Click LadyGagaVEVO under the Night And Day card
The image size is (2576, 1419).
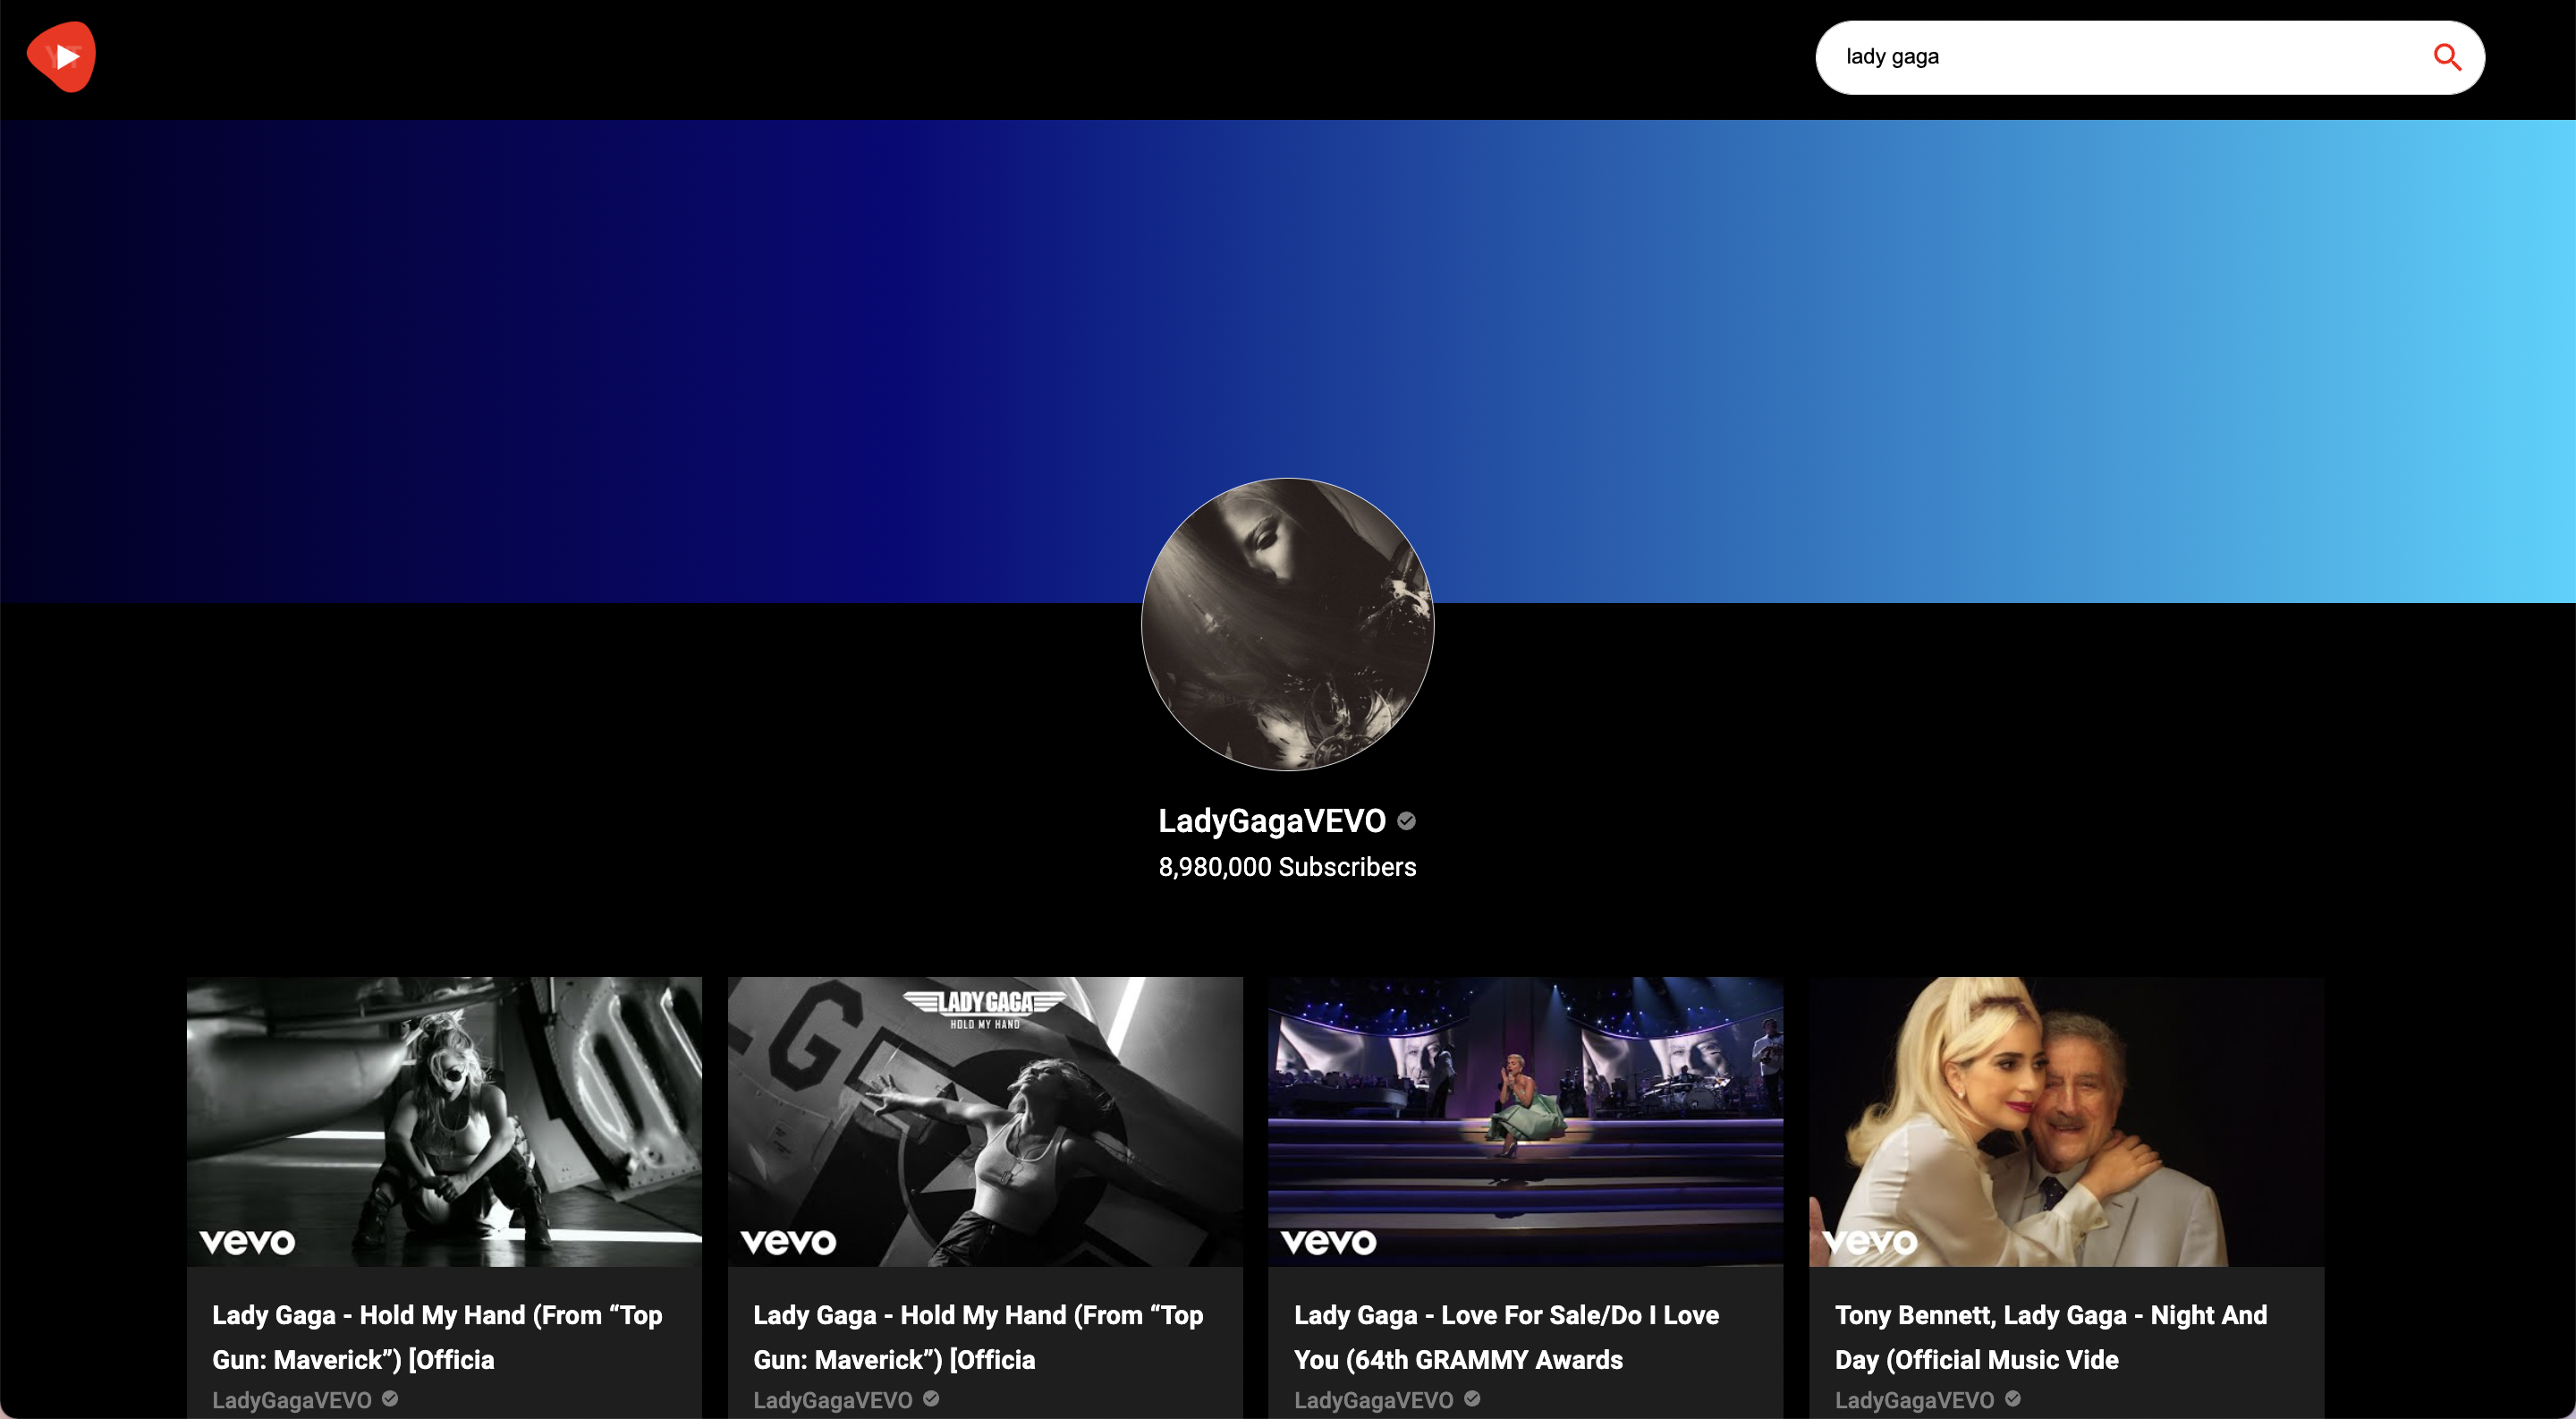tap(1914, 1400)
